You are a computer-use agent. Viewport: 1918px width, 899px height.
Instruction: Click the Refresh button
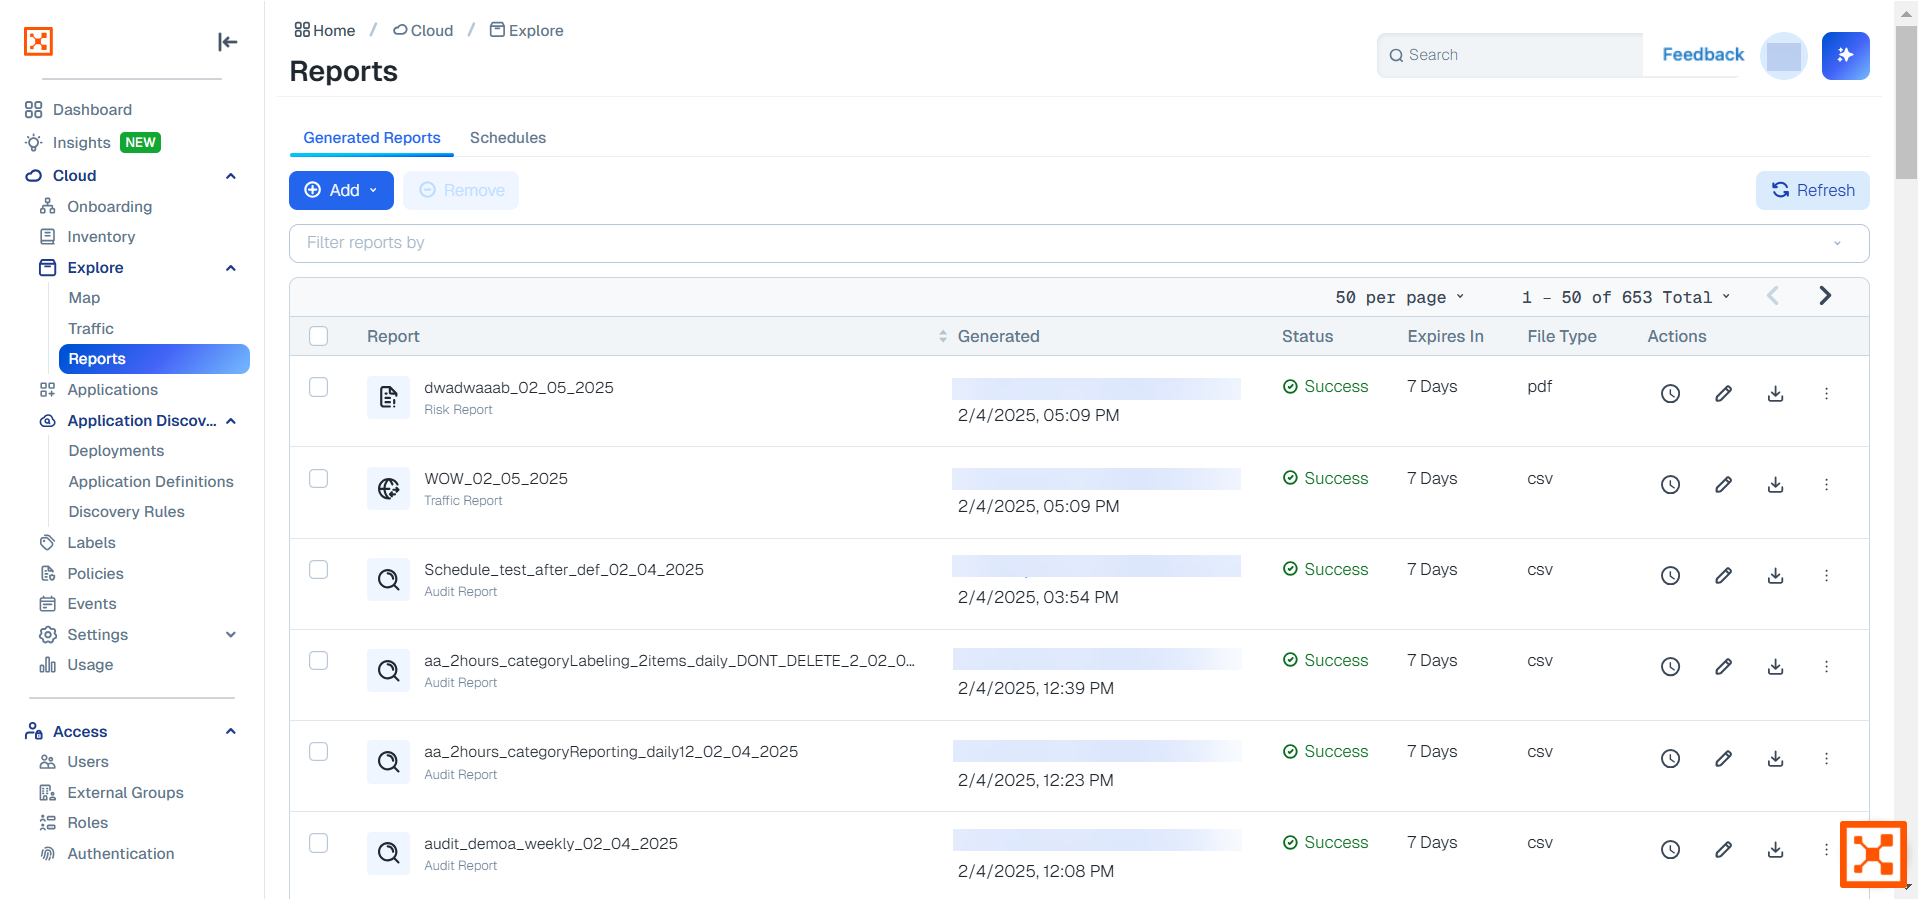pyautogui.click(x=1812, y=190)
